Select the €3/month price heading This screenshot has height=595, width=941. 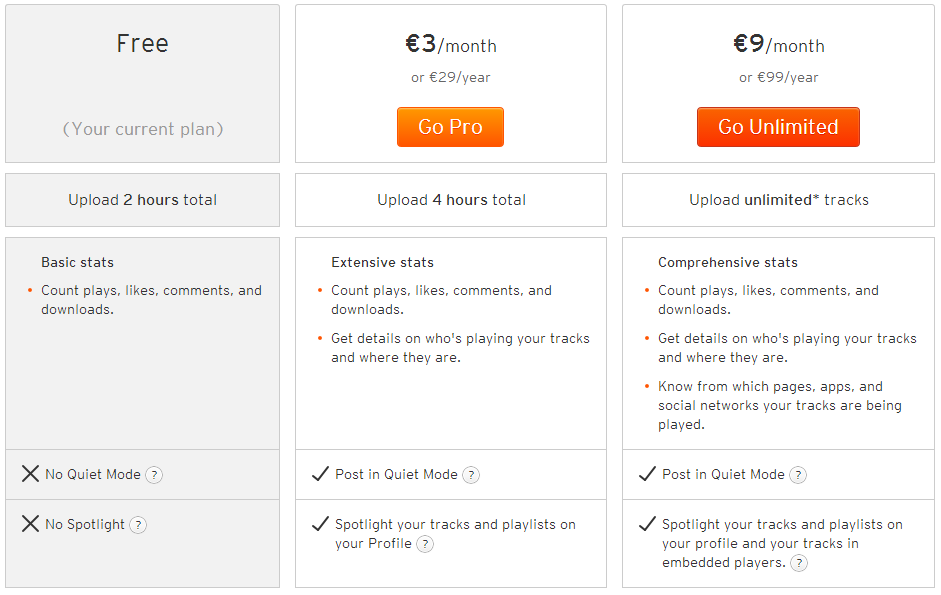click(x=451, y=44)
